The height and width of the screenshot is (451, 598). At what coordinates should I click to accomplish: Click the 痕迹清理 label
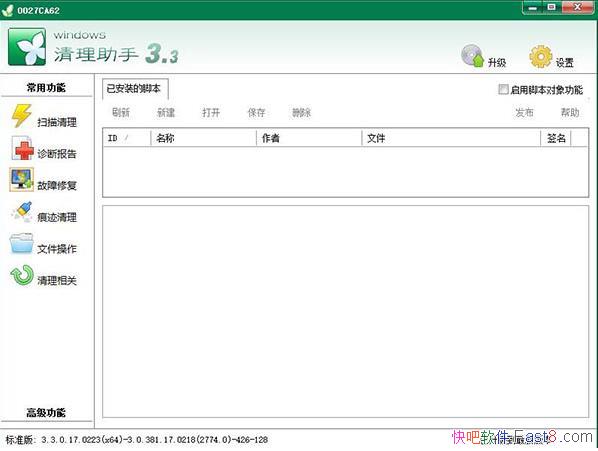(x=57, y=217)
